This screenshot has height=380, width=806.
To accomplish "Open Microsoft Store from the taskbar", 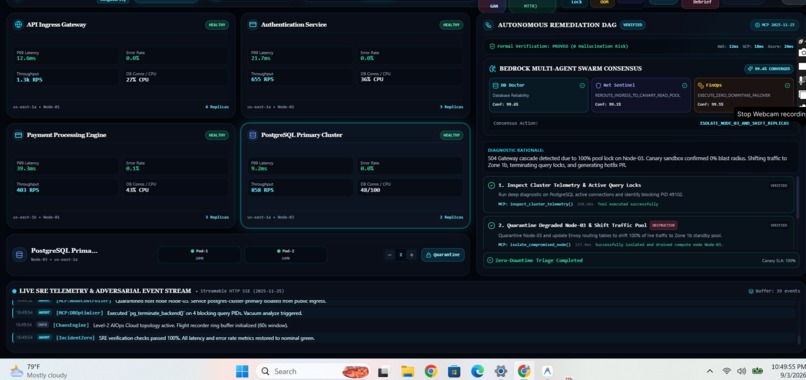I will [x=454, y=371].
